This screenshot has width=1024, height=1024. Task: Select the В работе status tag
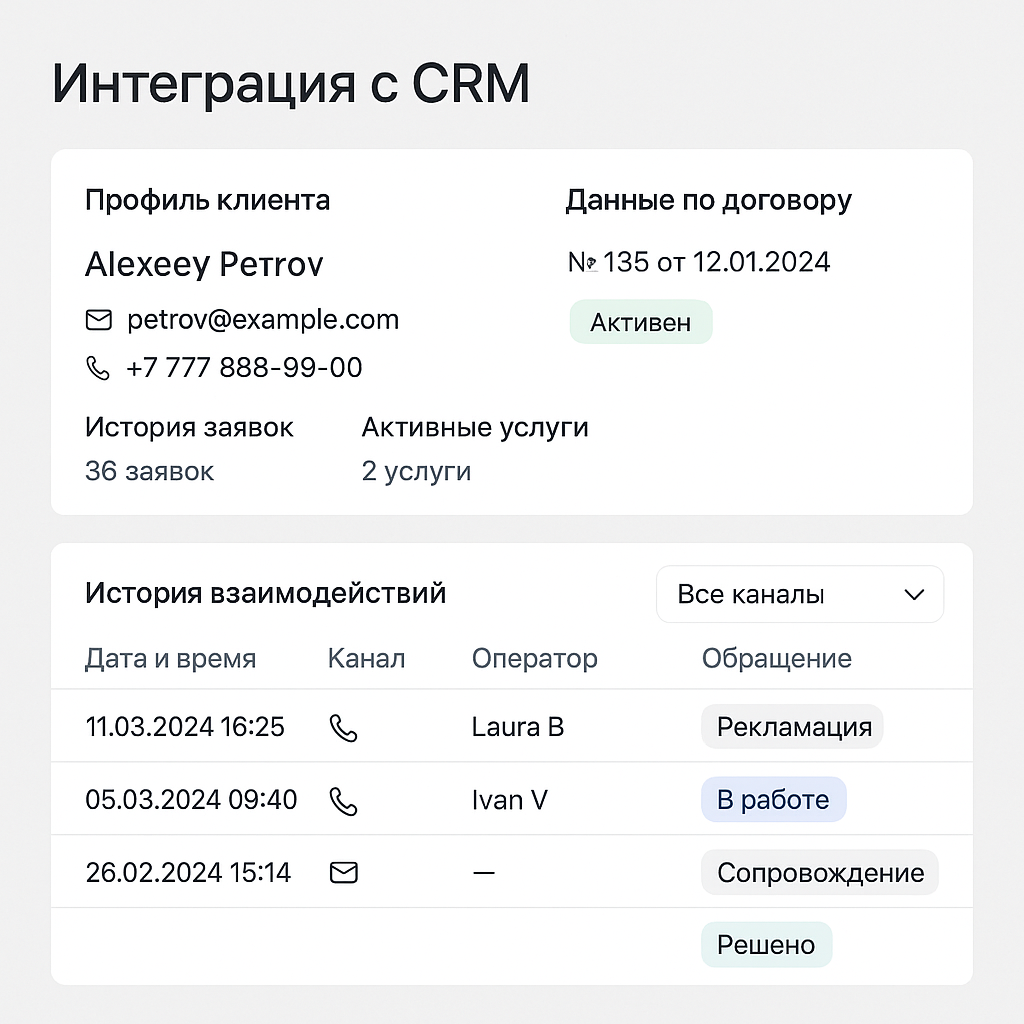773,800
